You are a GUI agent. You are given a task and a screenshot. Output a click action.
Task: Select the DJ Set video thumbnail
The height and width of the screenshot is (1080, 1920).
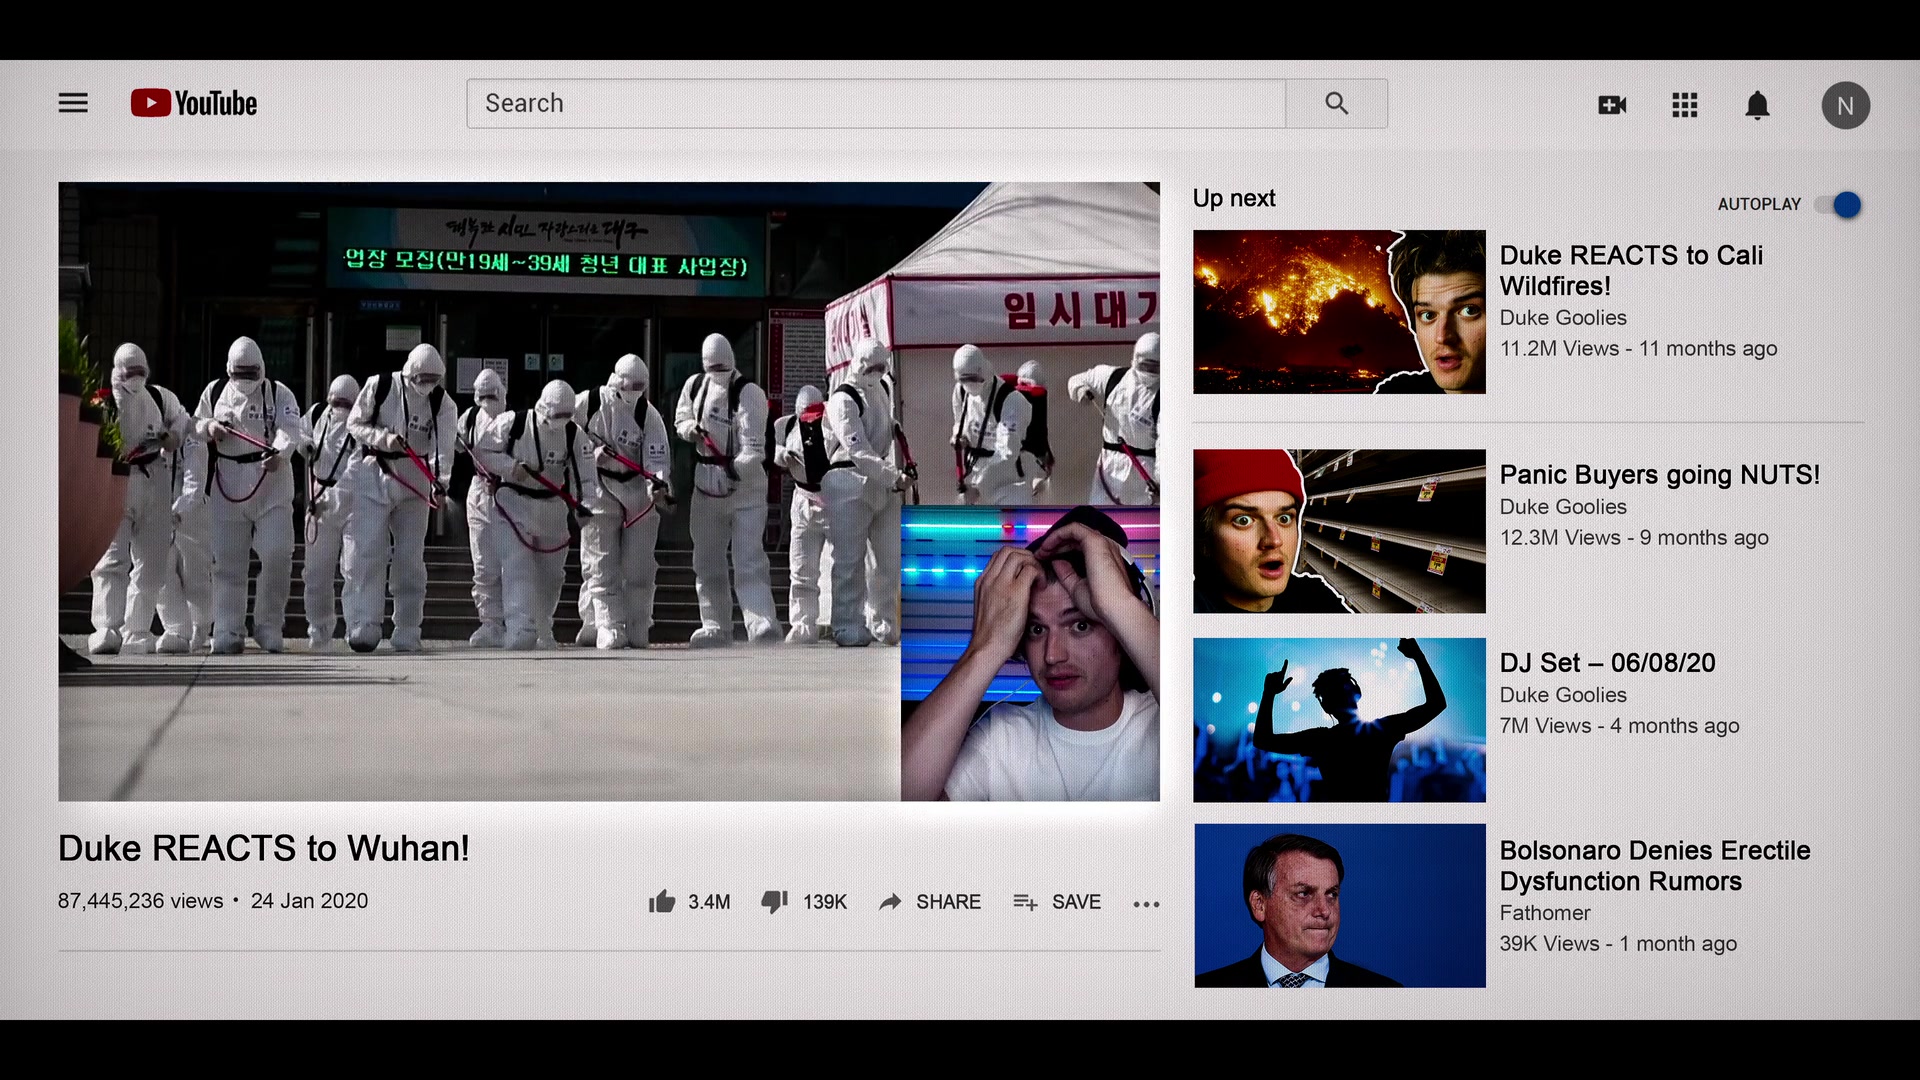tap(1339, 720)
